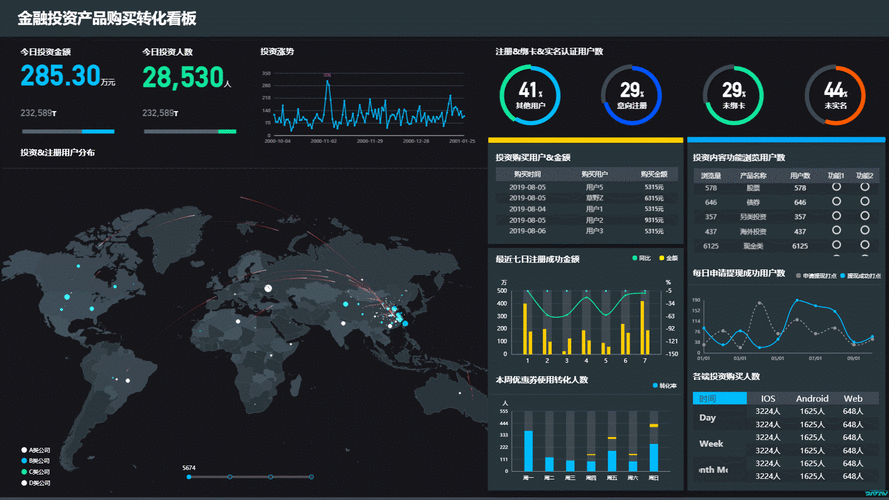Click the 时间 highlighted column header
Viewport: 889px width, 500px height.
pos(719,398)
